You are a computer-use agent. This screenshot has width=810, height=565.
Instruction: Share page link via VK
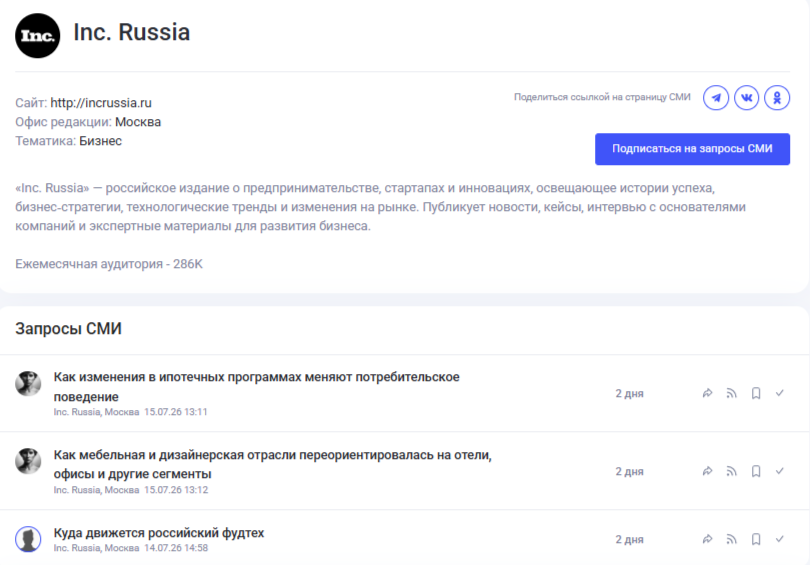[746, 98]
